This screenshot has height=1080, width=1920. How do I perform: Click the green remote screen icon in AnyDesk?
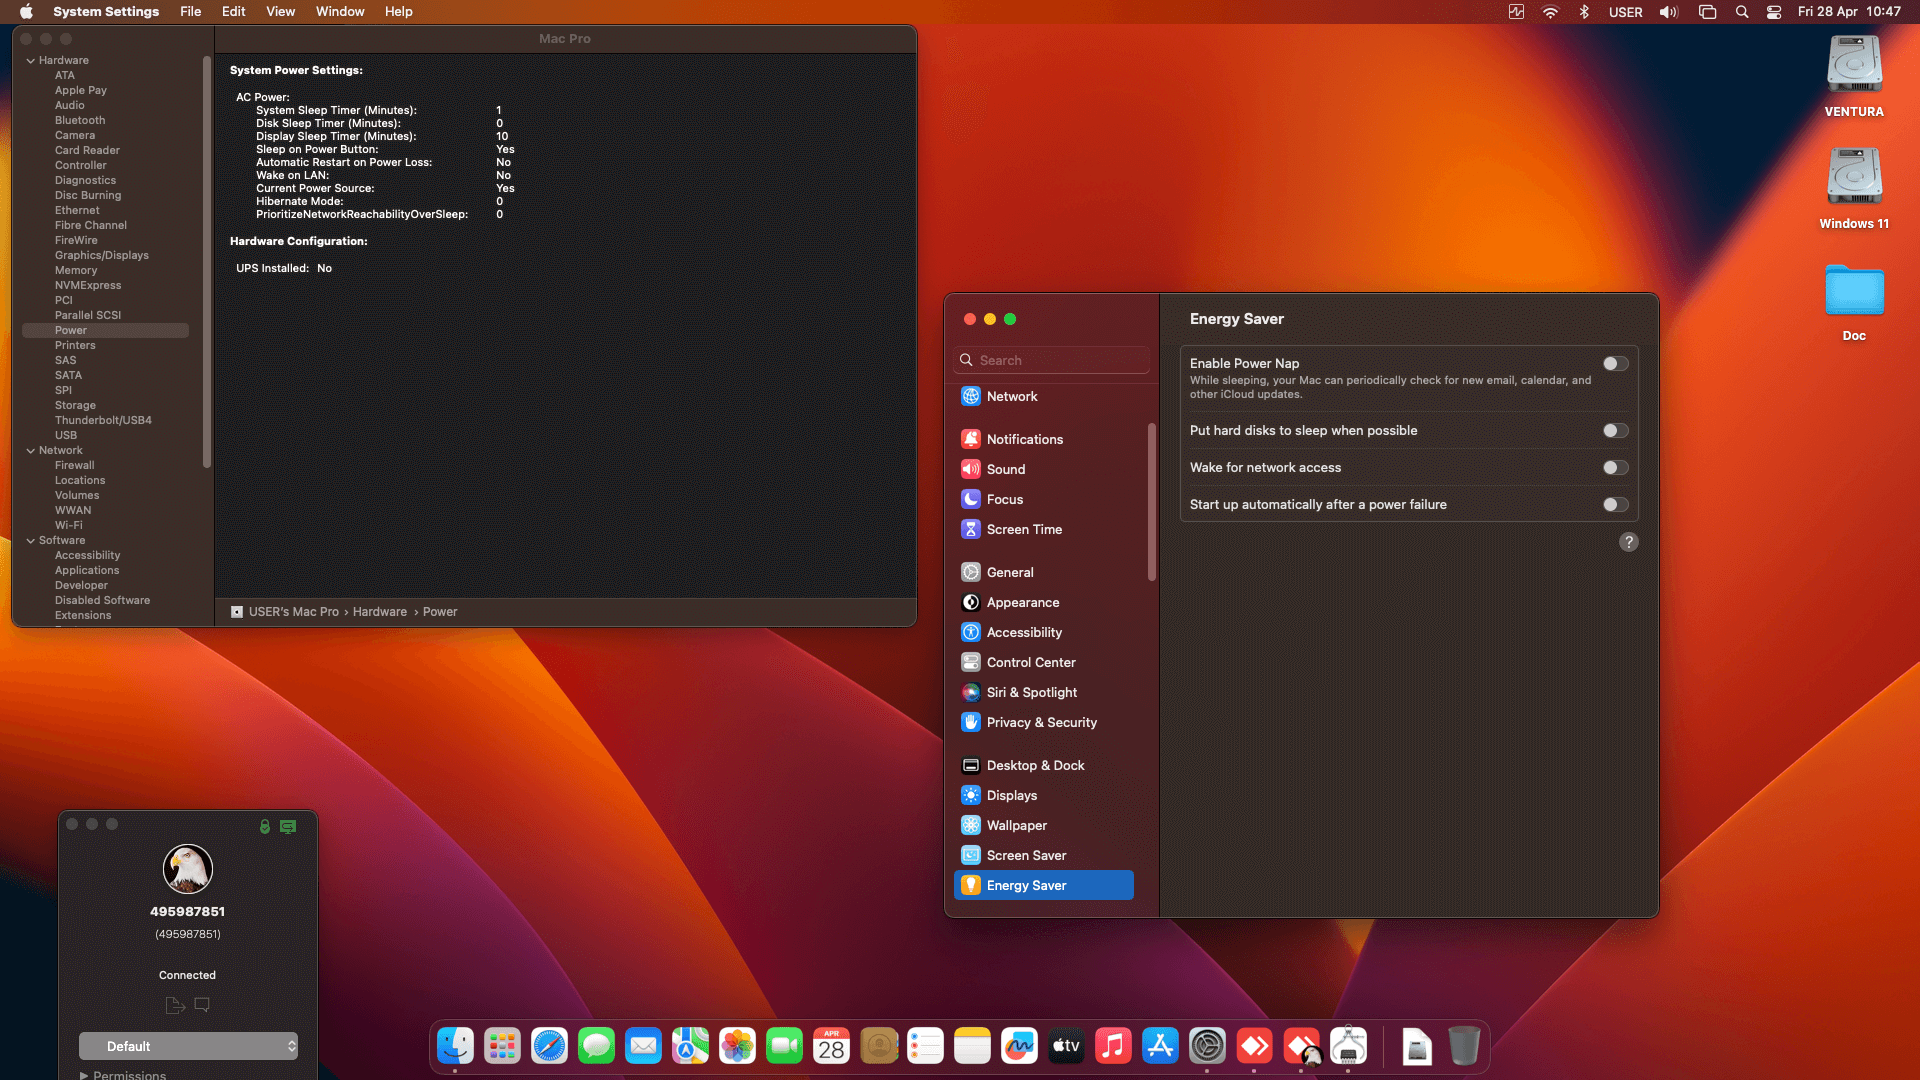click(288, 826)
